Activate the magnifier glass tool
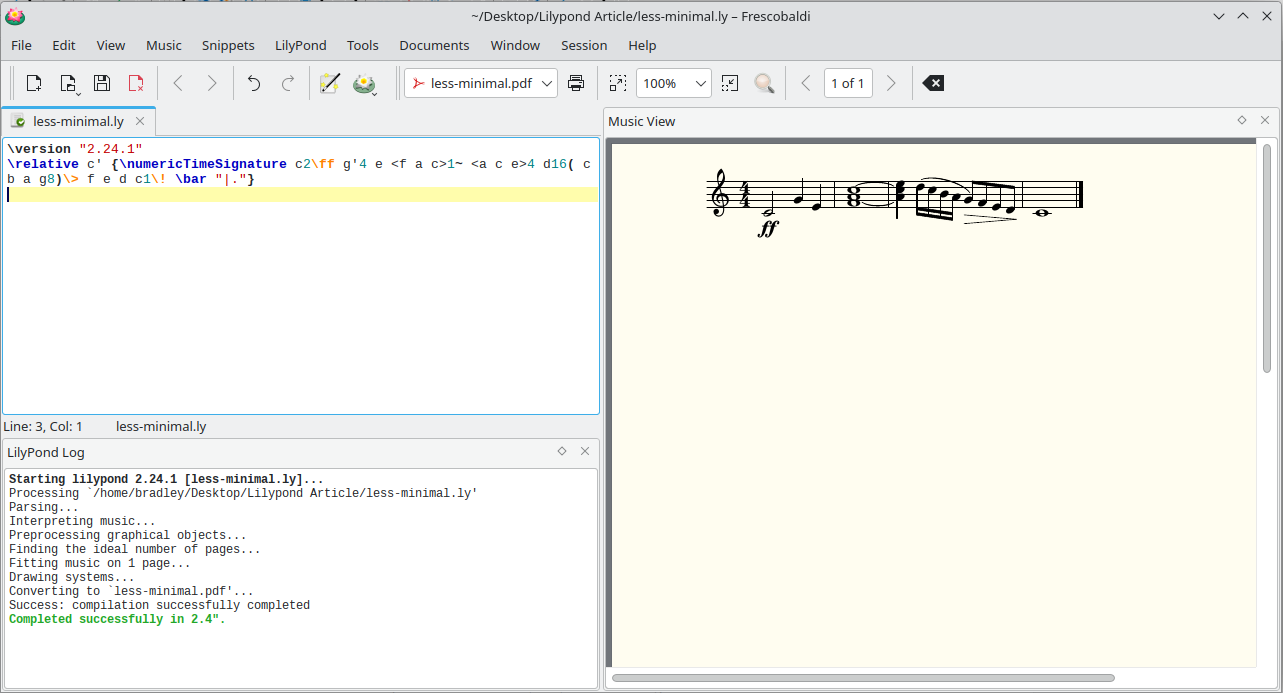The height and width of the screenshot is (693, 1283). click(x=764, y=84)
